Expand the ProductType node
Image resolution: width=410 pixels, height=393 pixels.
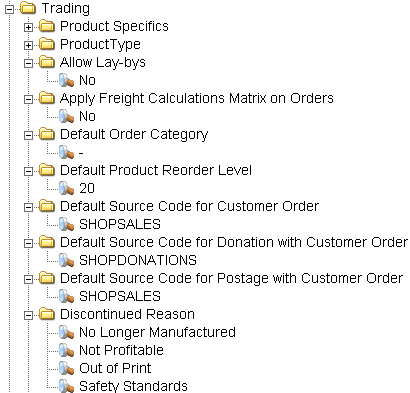pyautogui.click(x=29, y=45)
